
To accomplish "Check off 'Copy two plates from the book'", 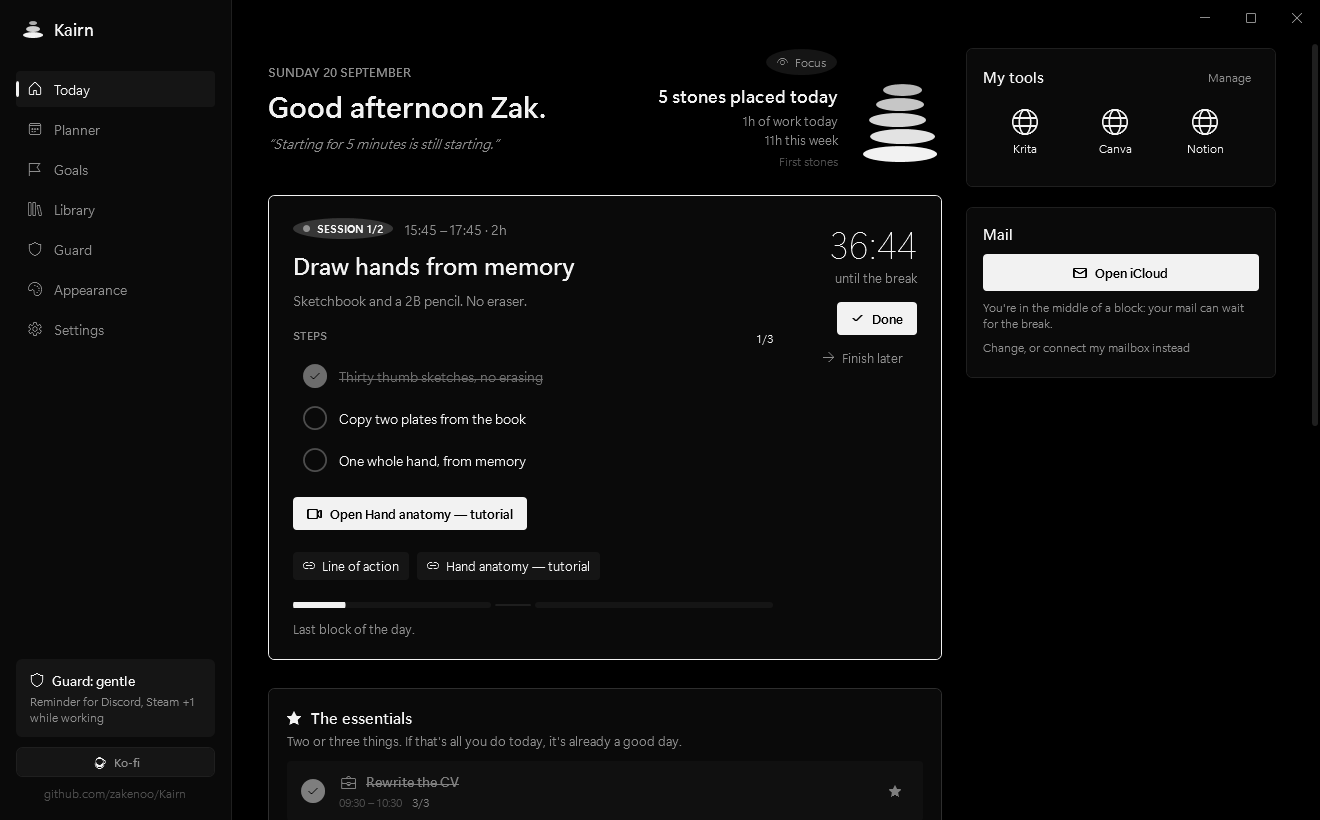I will point(315,418).
